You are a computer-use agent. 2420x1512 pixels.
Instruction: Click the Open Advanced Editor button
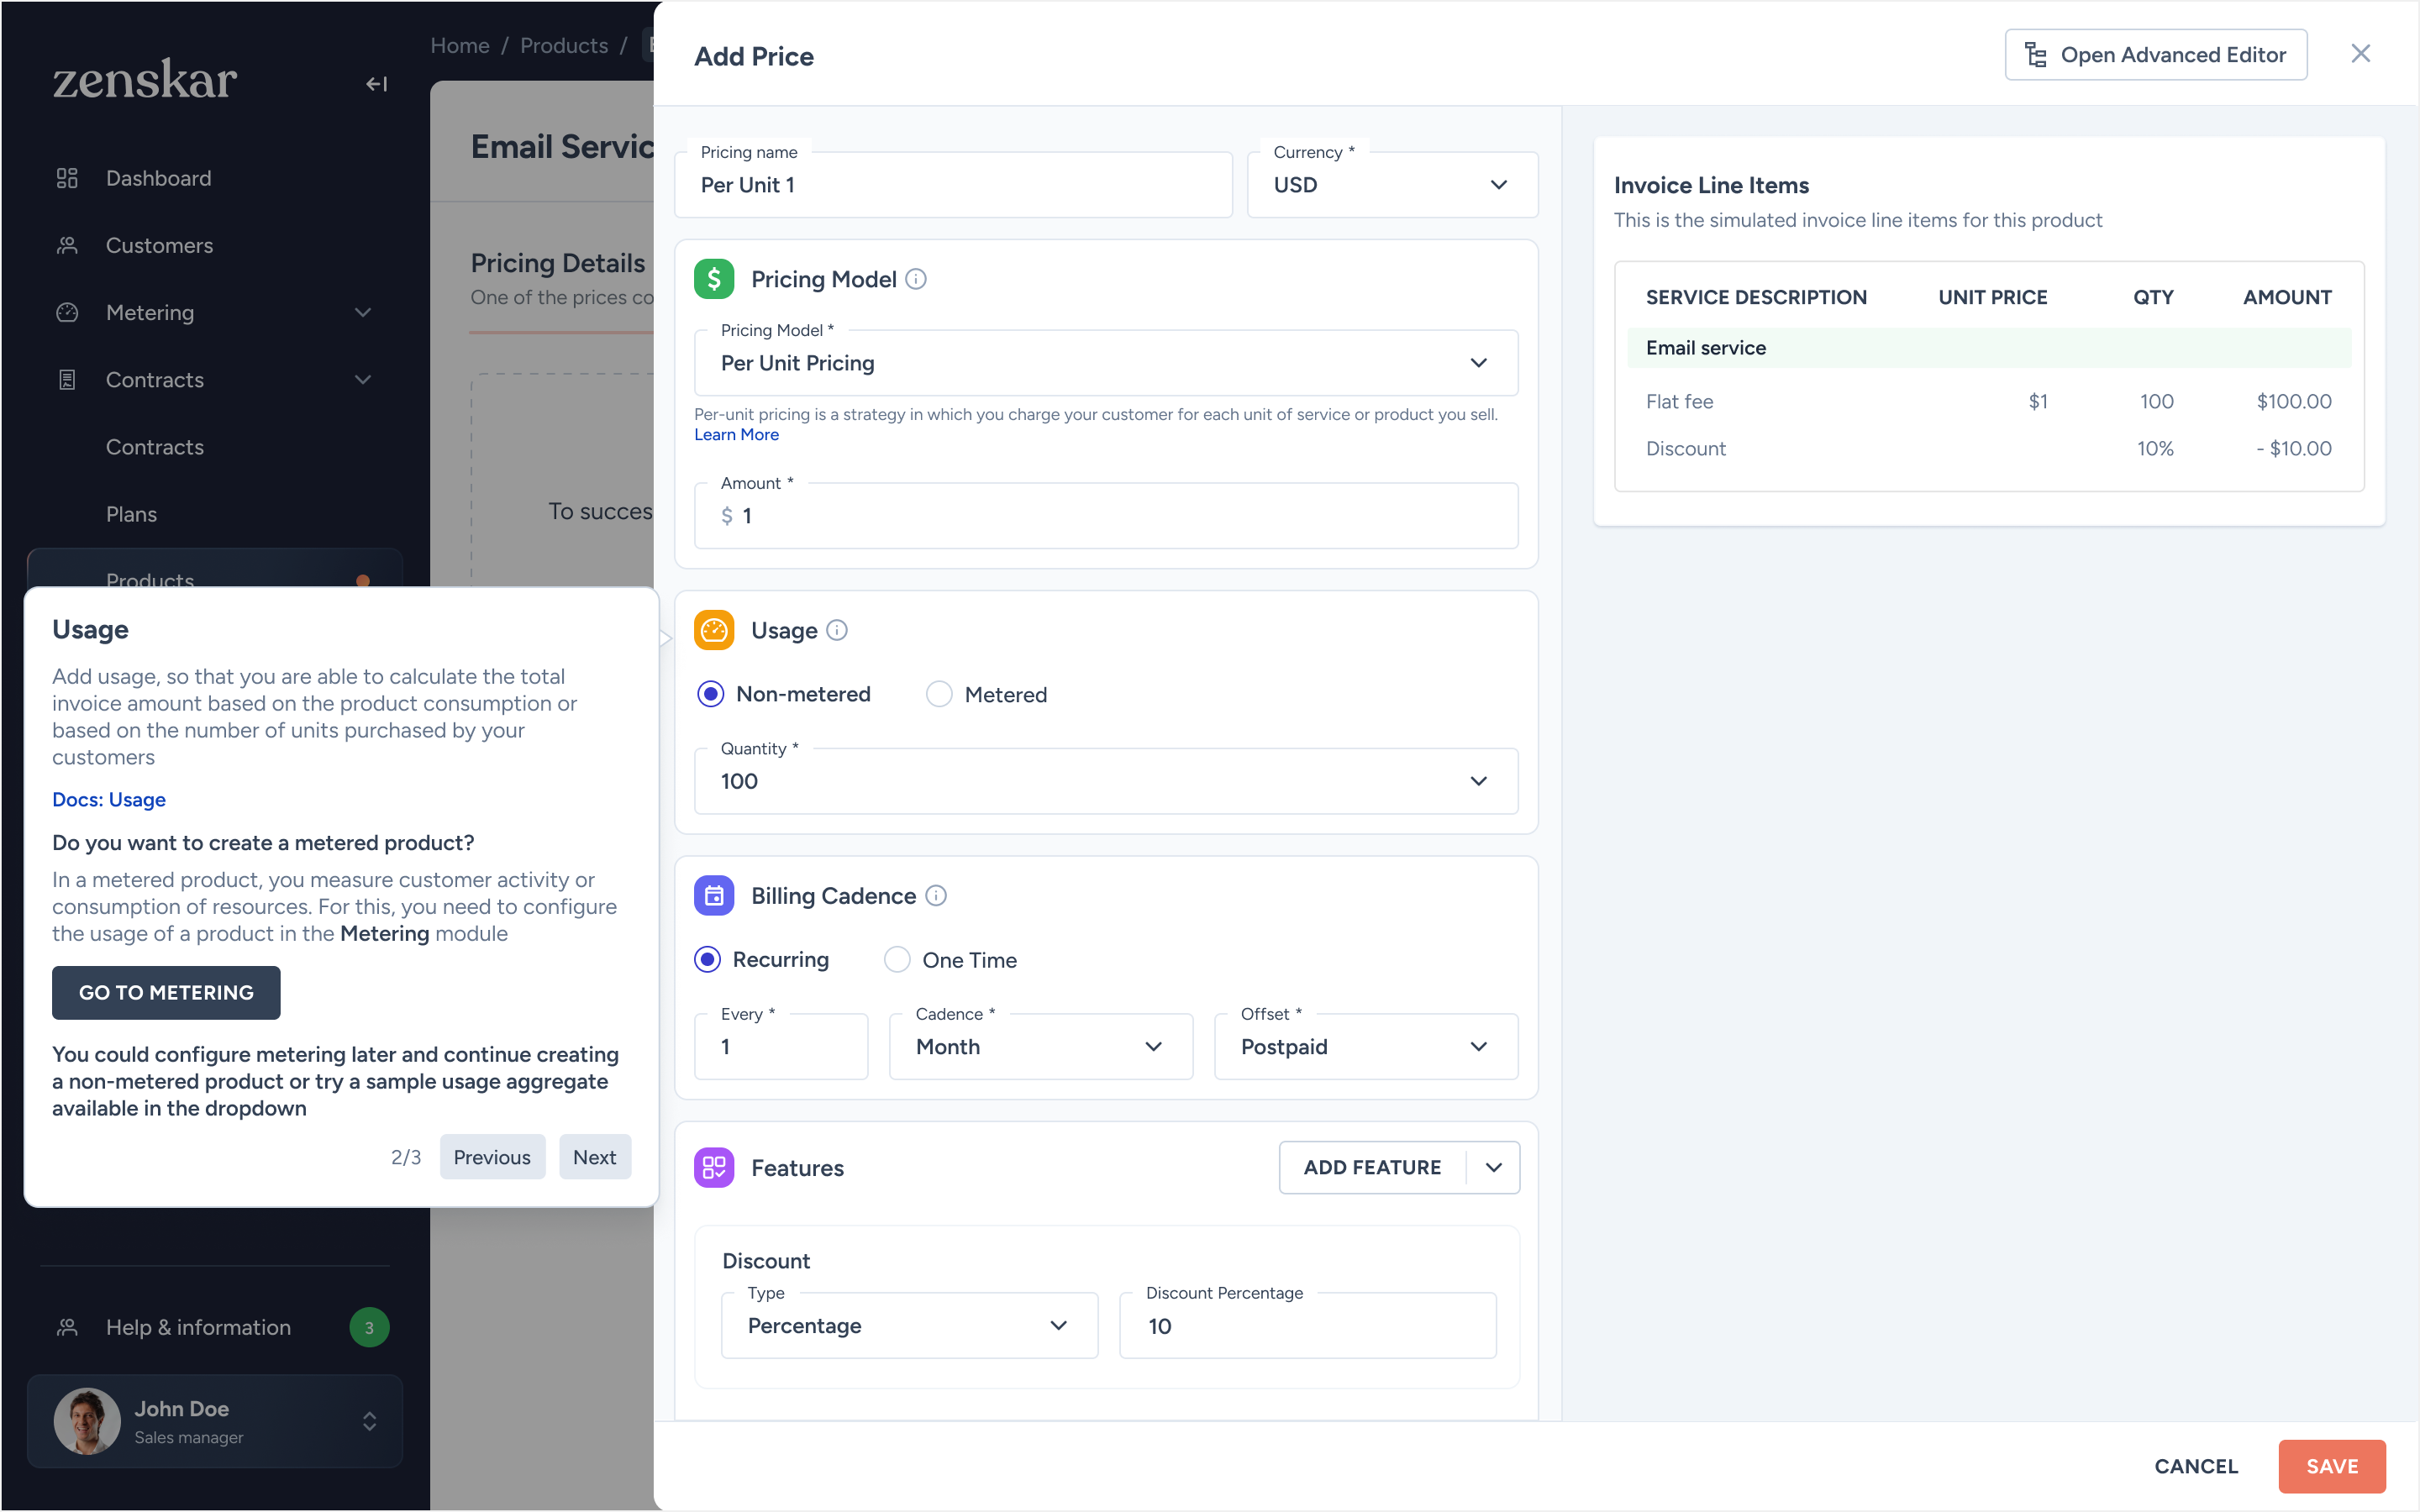2155,54
